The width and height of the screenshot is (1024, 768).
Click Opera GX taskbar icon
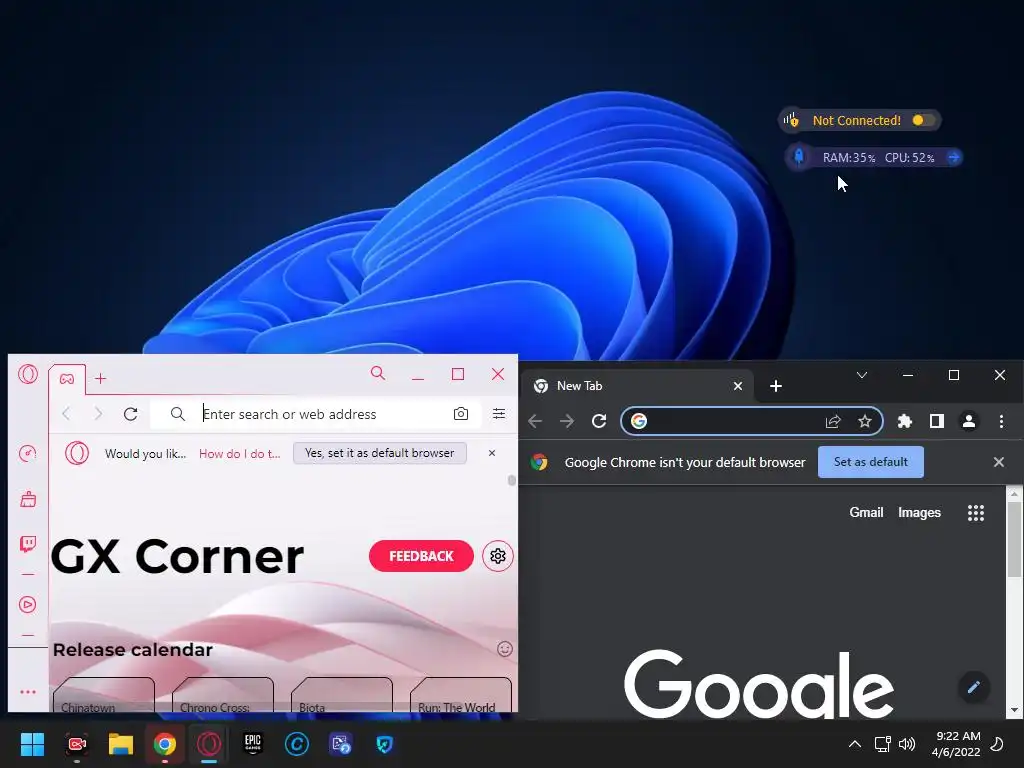tap(209, 744)
